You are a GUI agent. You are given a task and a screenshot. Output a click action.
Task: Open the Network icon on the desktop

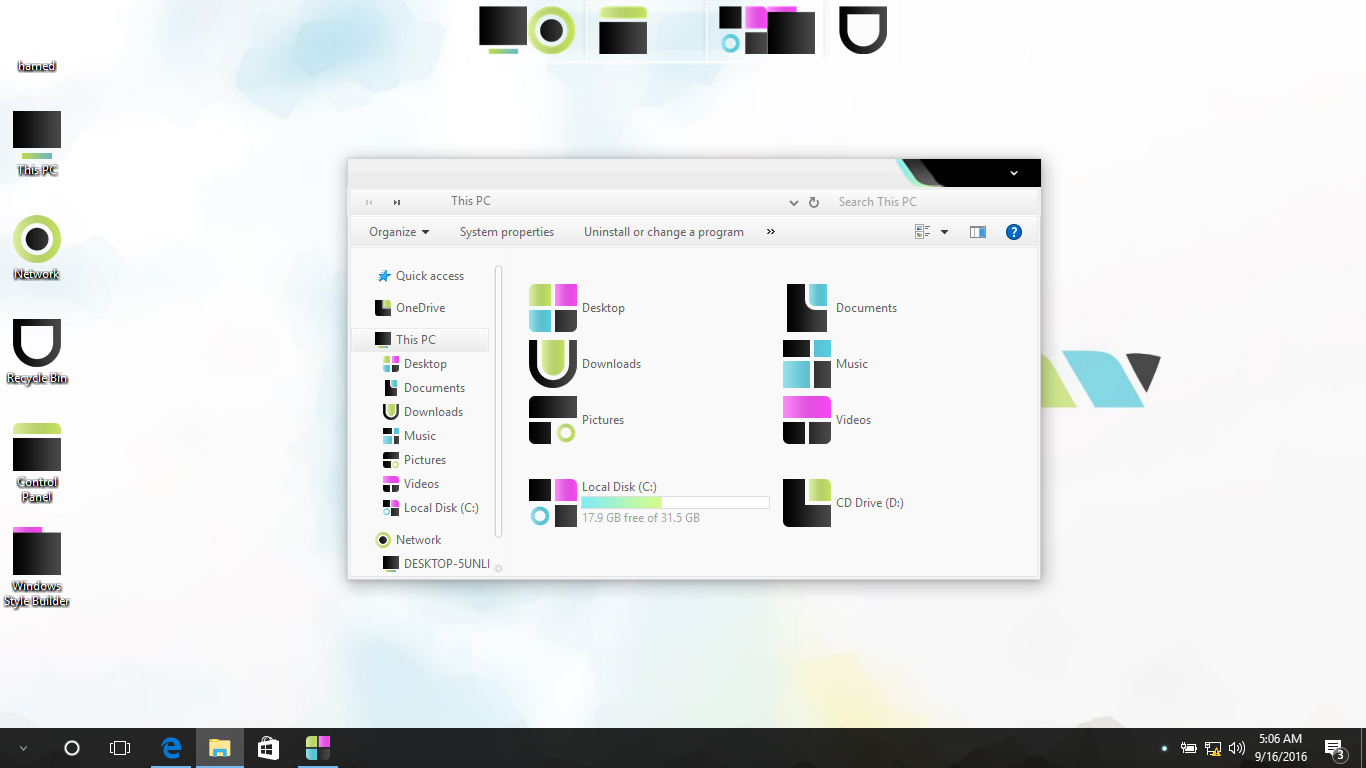[x=37, y=240]
